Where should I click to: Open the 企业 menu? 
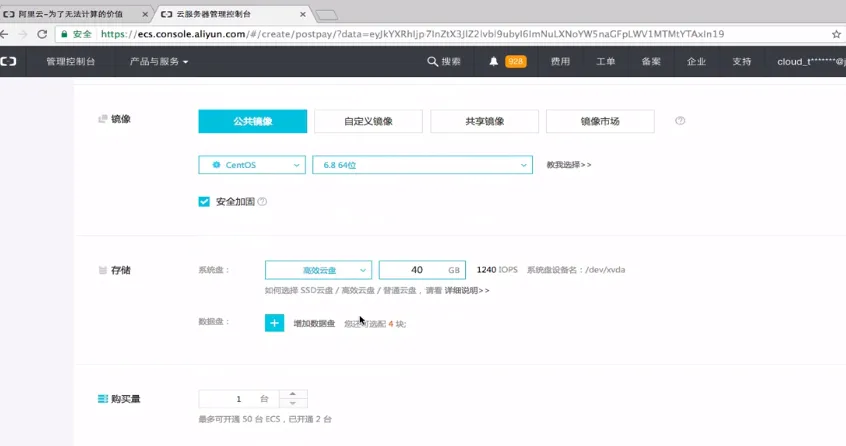[696, 61]
